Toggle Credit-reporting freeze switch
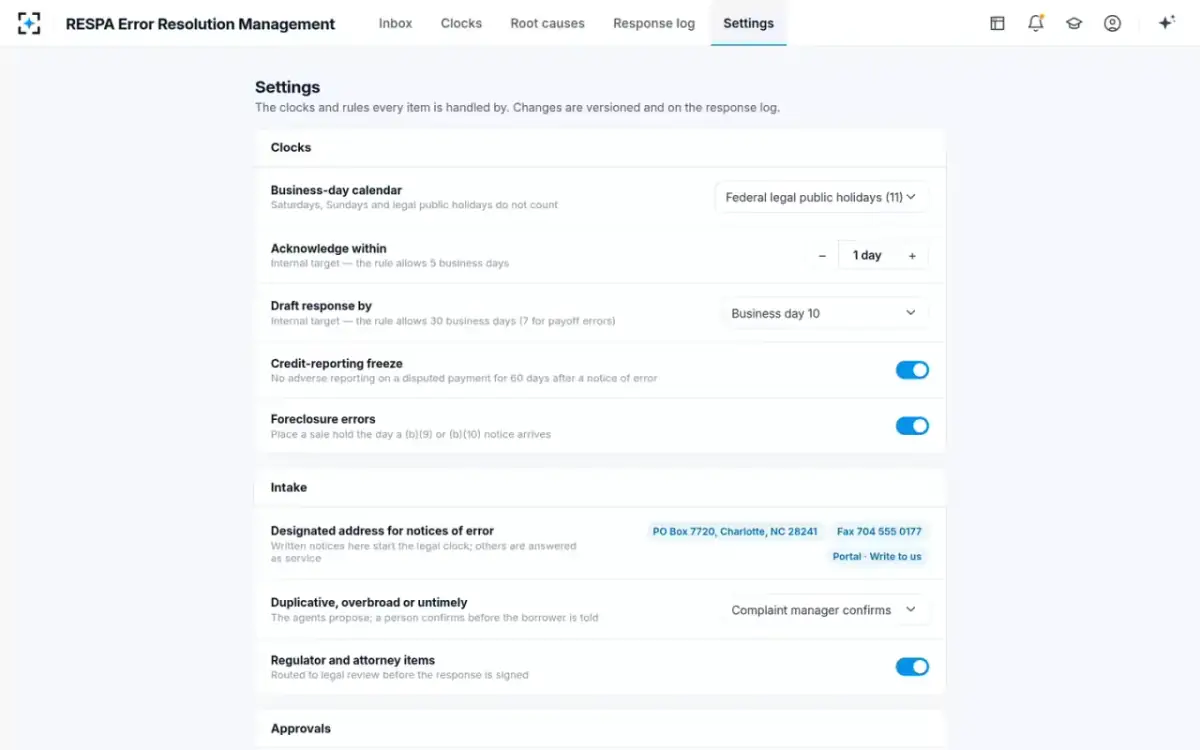The image size is (1200, 750). click(912, 370)
